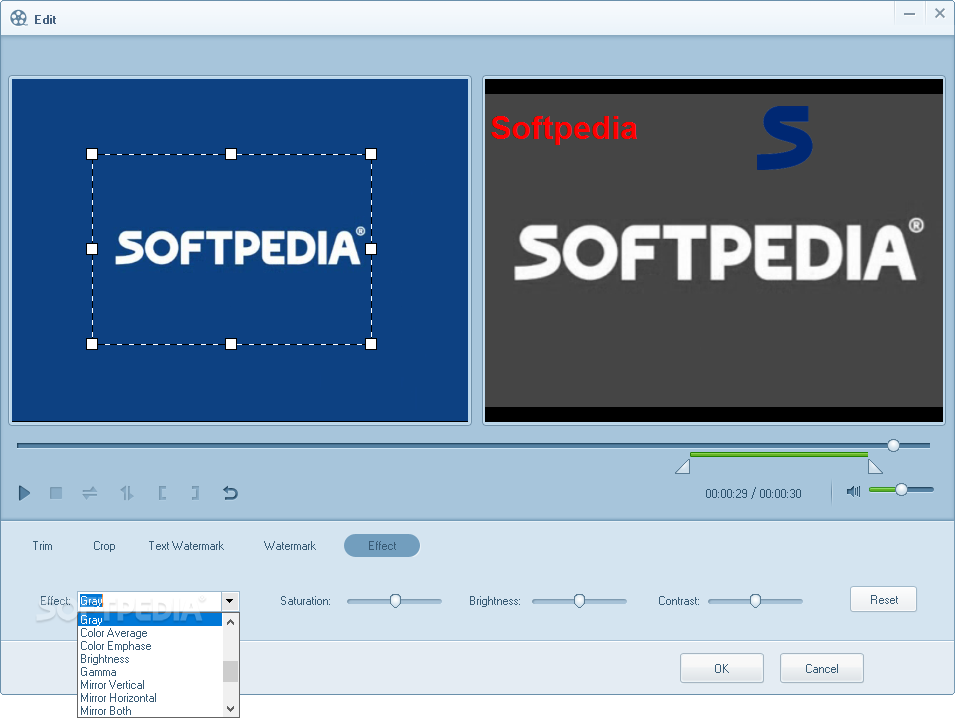The image size is (955, 718).
Task: Adjust the volume slider
Action: coord(901,489)
